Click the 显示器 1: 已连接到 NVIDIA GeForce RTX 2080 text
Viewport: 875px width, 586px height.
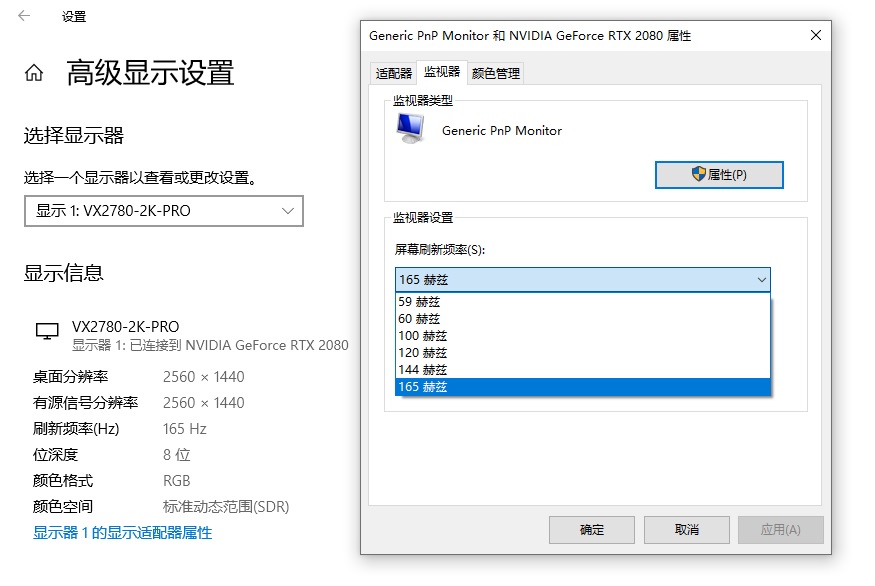point(210,345)
